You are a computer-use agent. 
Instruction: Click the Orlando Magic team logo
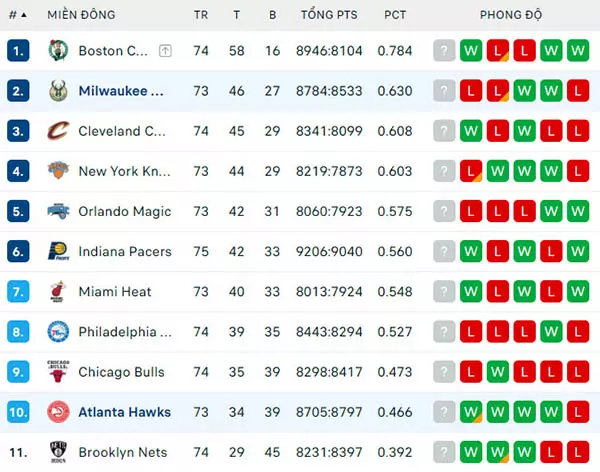tap(58, 211)
